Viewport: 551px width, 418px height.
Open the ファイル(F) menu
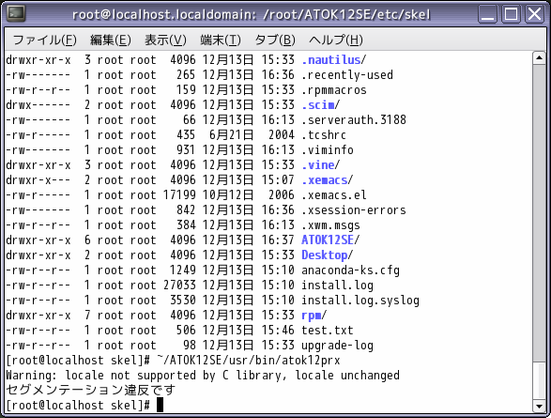[x=45, y=40]
